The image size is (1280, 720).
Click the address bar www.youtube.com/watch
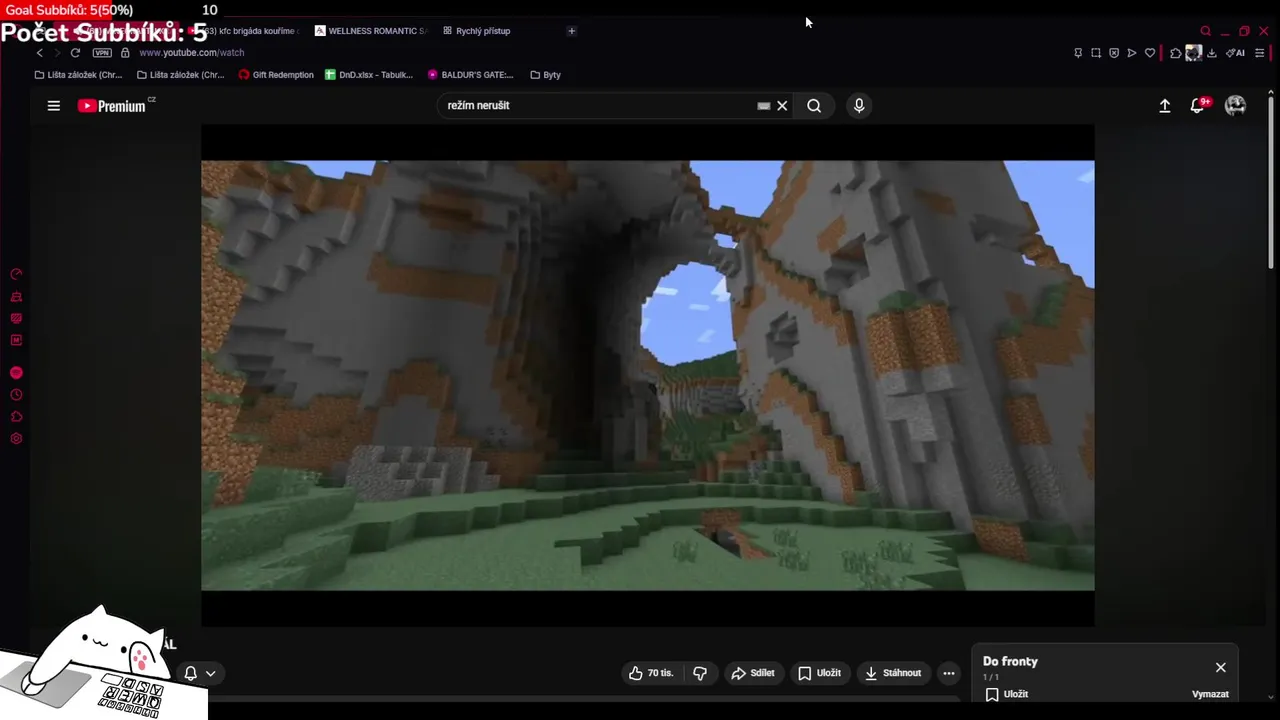click(x=192, y=53)
